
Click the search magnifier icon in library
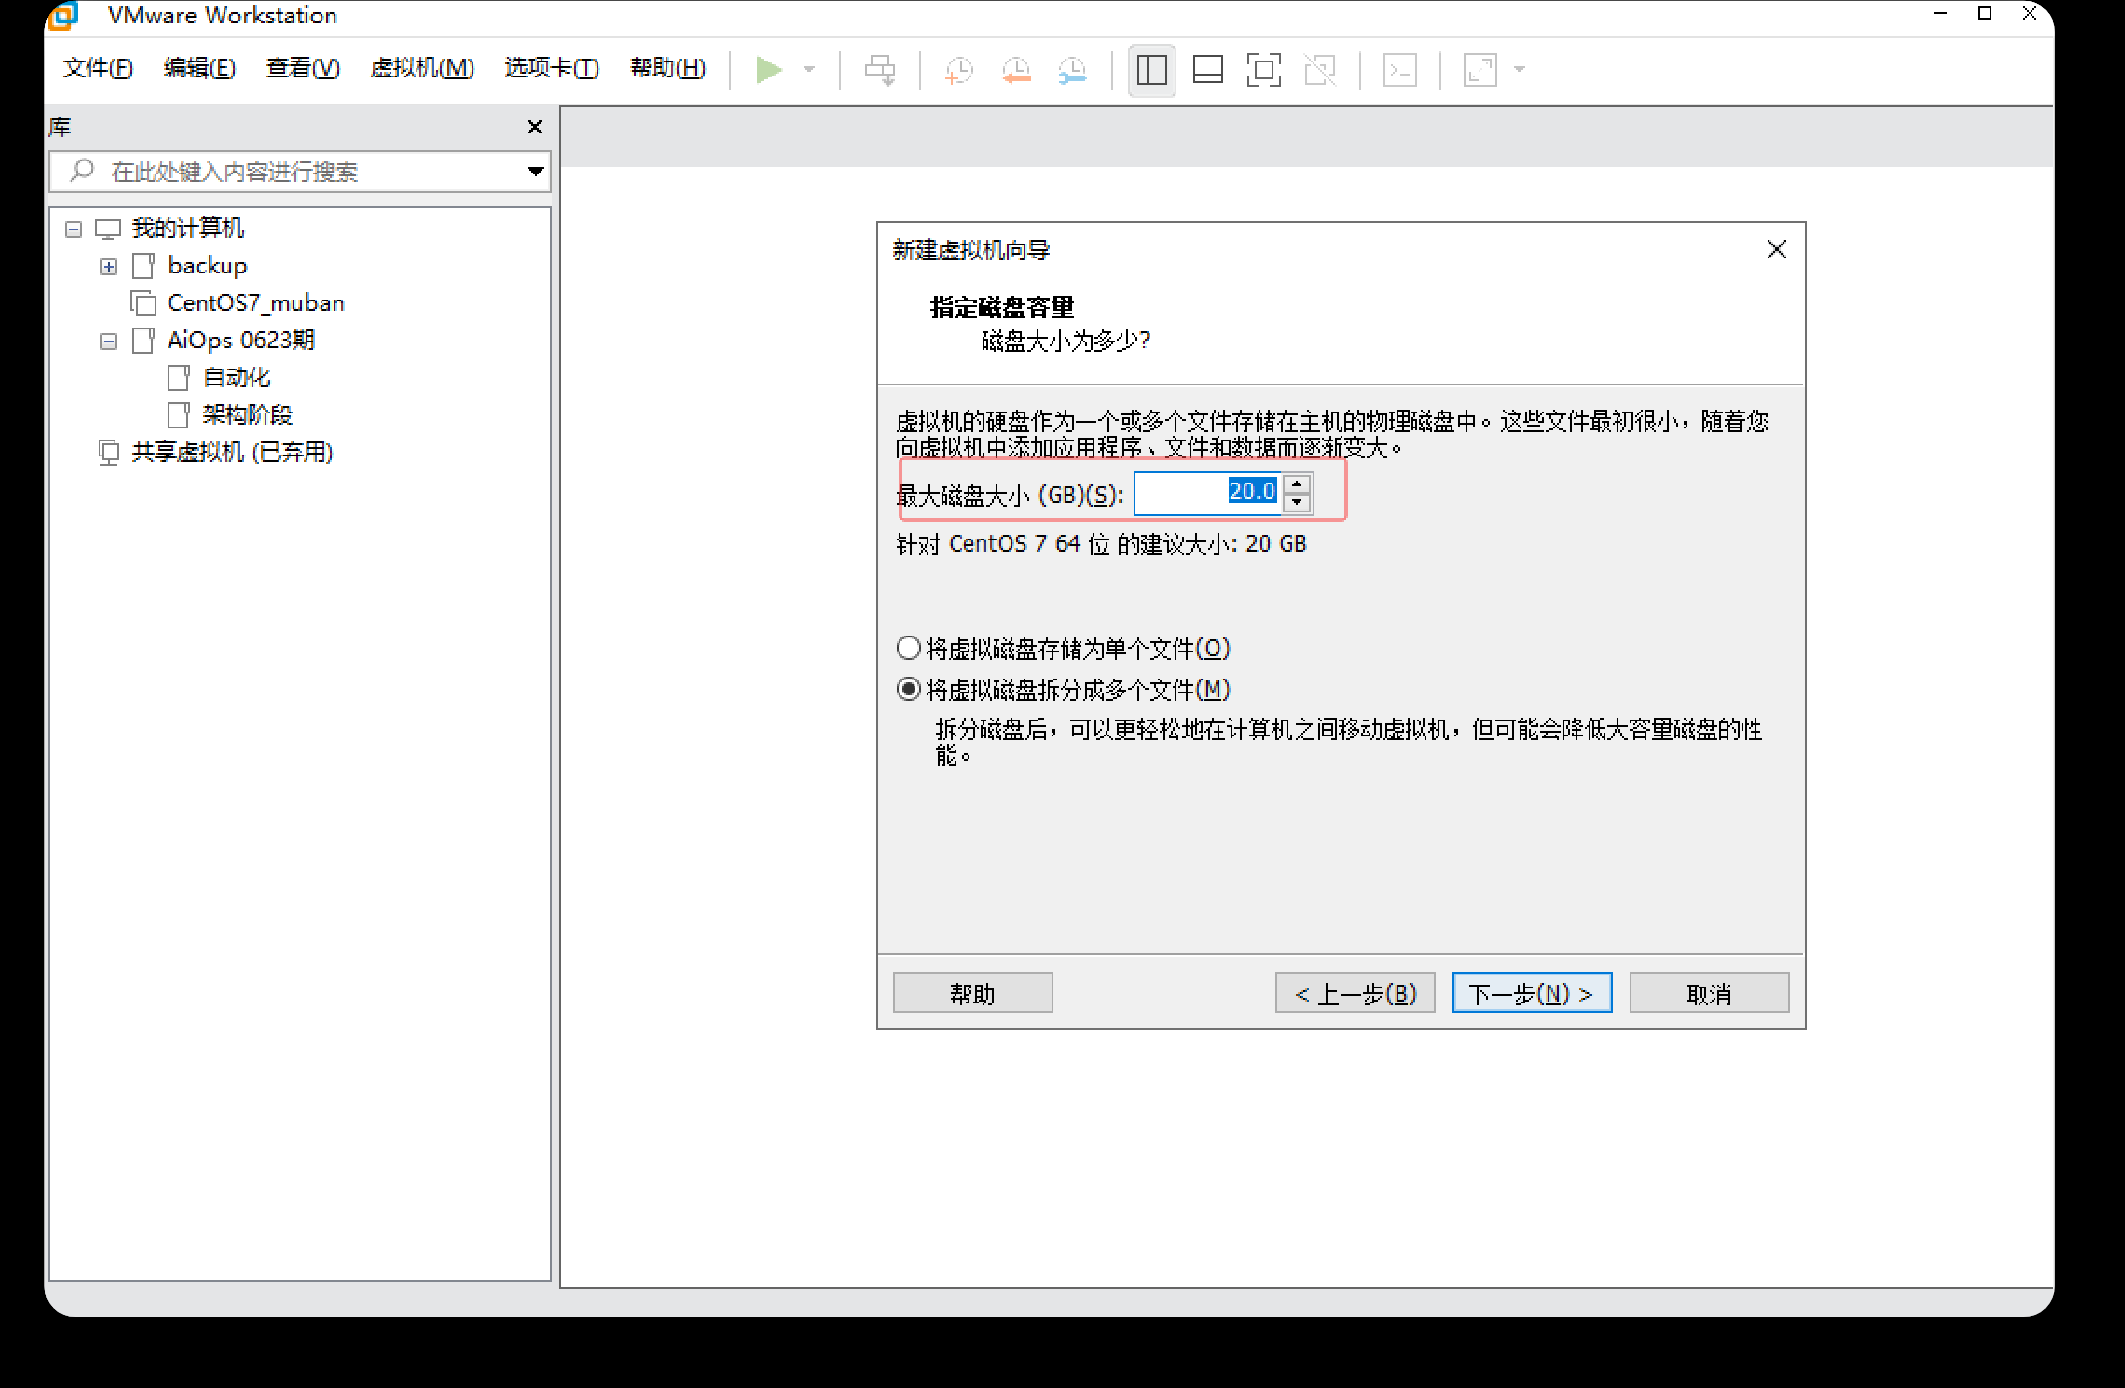point(82,171)
